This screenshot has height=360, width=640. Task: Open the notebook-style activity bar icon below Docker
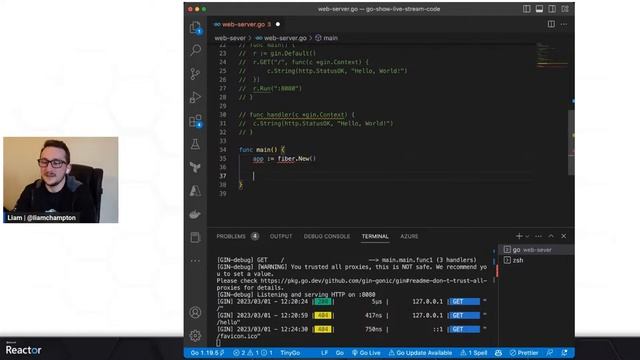pyautogui.click(x=196, y=237)
